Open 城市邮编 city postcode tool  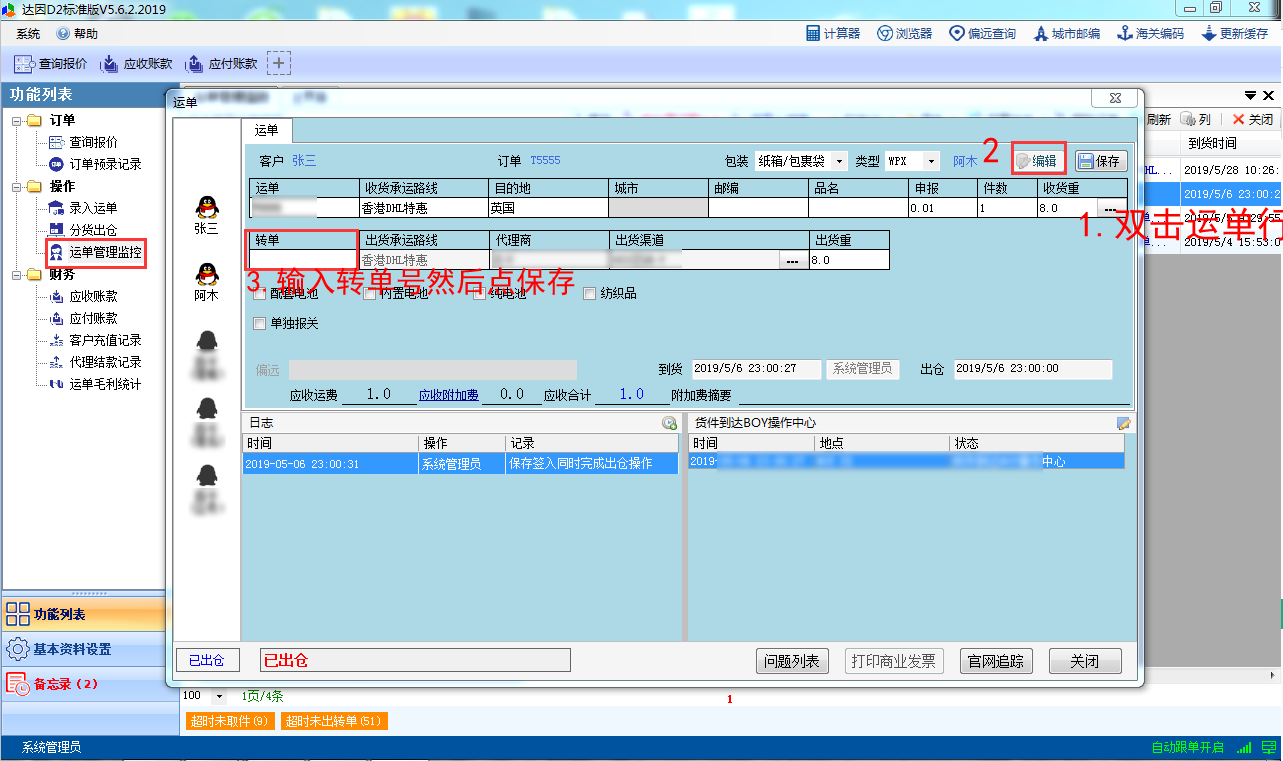(1067, 33)
